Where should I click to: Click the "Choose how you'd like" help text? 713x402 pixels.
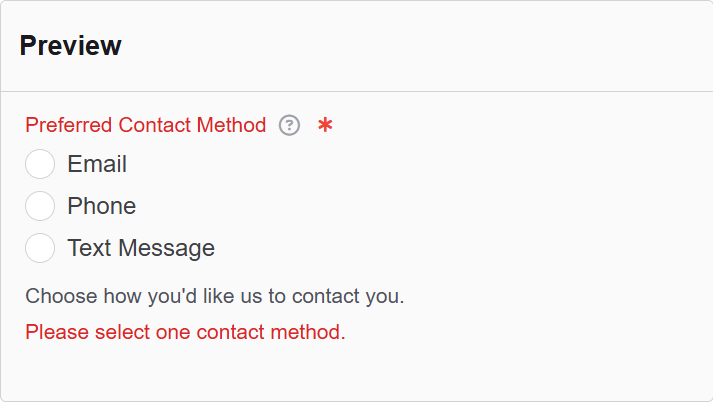(214, 296)
